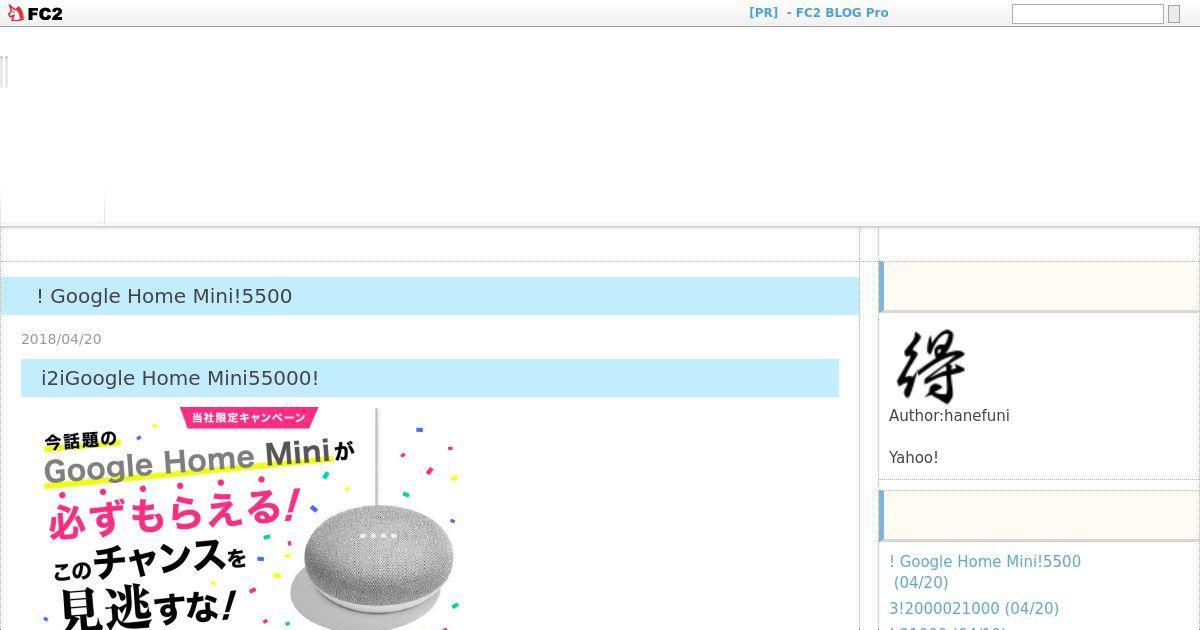Click the 'Yahoo!' profile text
Viewport: 1200px width, 630px height.
(914, 458)
